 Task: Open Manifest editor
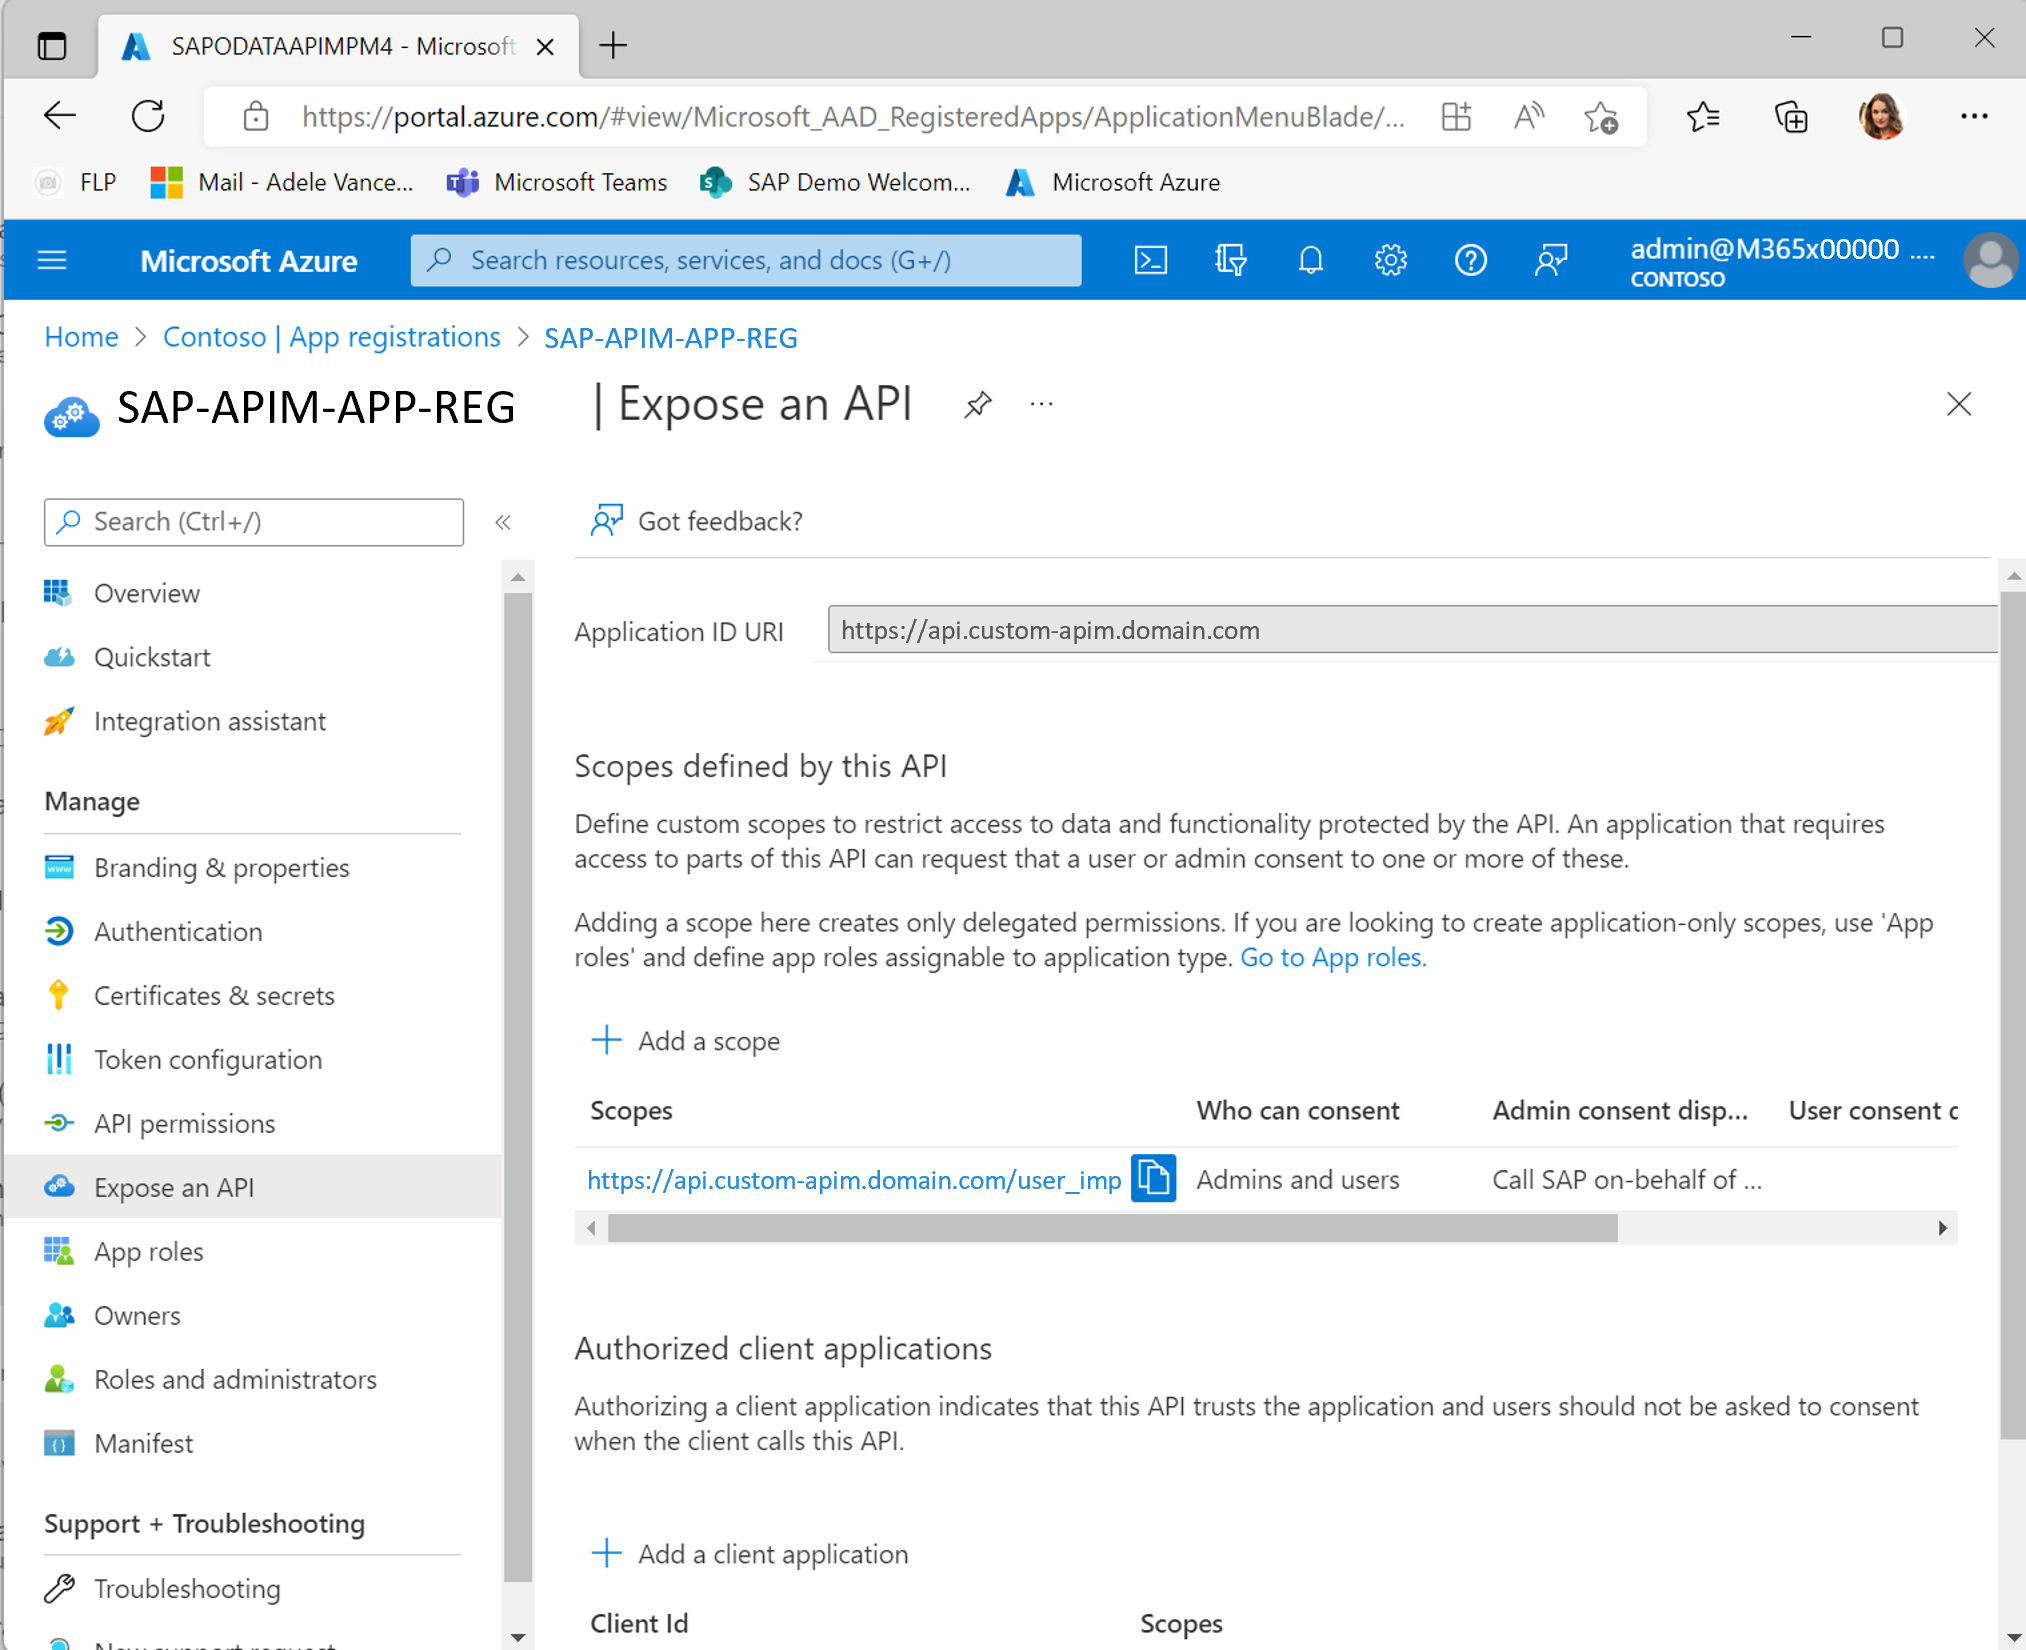143,1443
